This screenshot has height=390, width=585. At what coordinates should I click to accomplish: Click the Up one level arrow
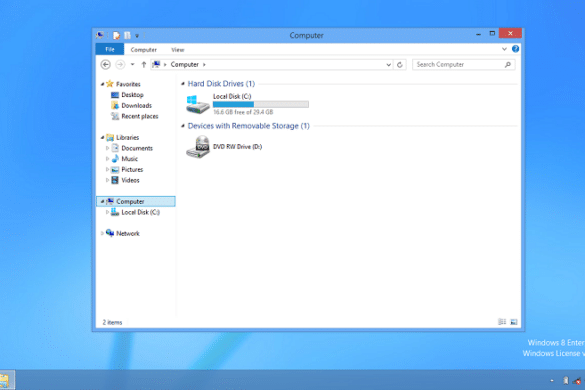coord(144,65)
